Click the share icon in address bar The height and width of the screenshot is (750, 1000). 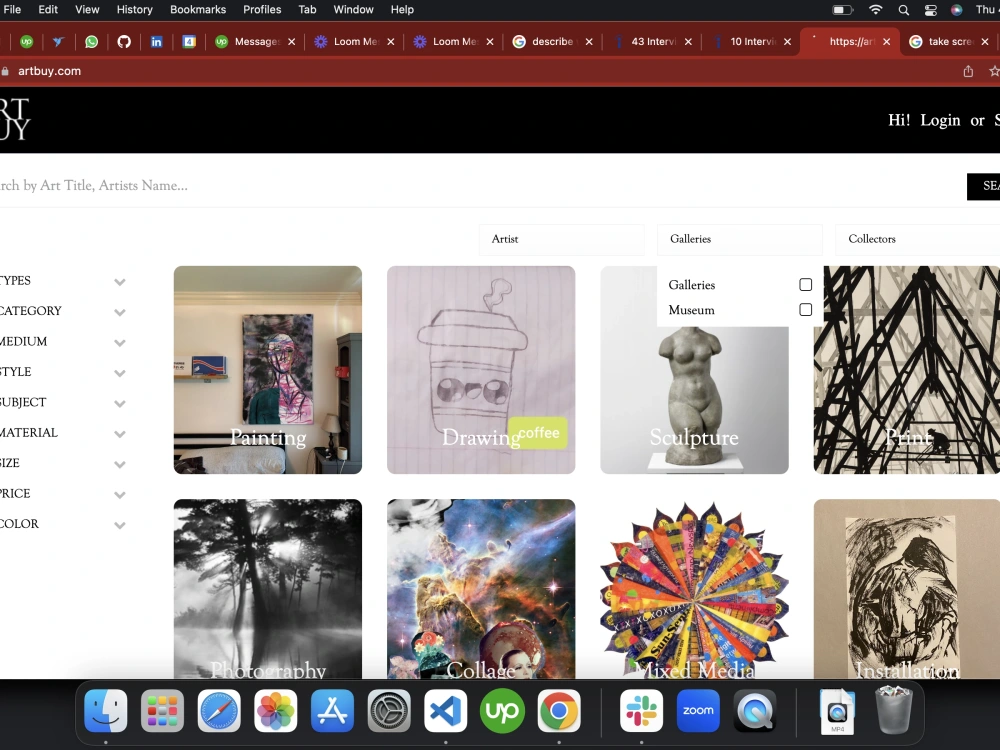point(968,71)
